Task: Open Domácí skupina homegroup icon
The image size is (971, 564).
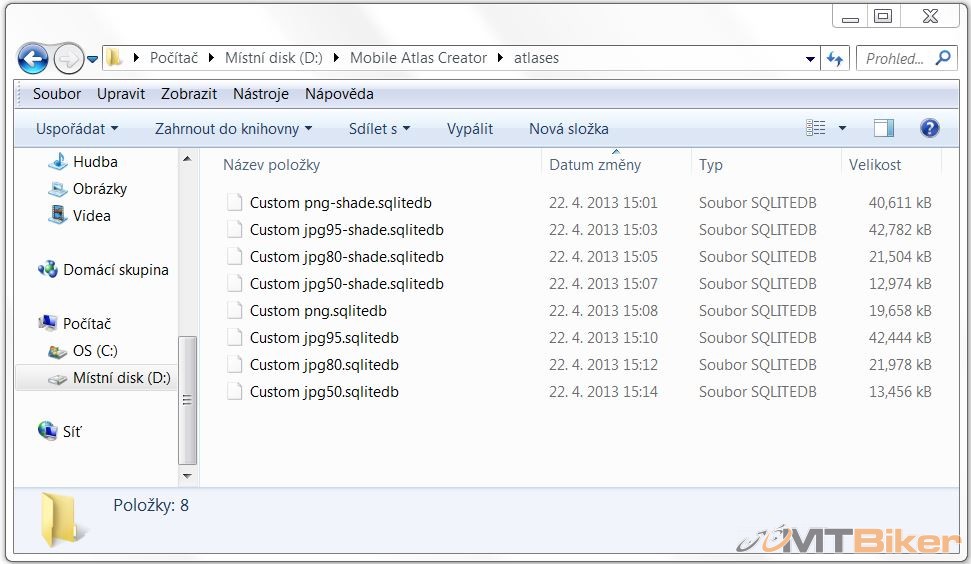Action: pos(47,270)
